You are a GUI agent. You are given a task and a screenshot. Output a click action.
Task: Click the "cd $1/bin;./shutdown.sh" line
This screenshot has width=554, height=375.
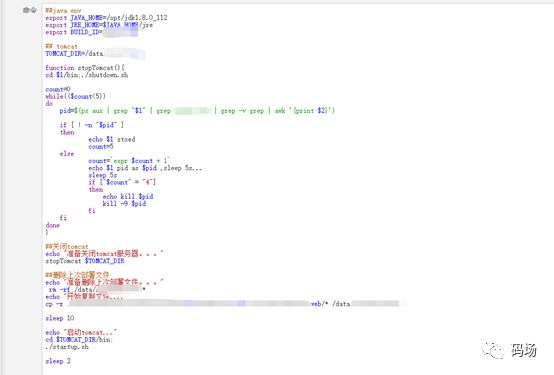(87, 75)
